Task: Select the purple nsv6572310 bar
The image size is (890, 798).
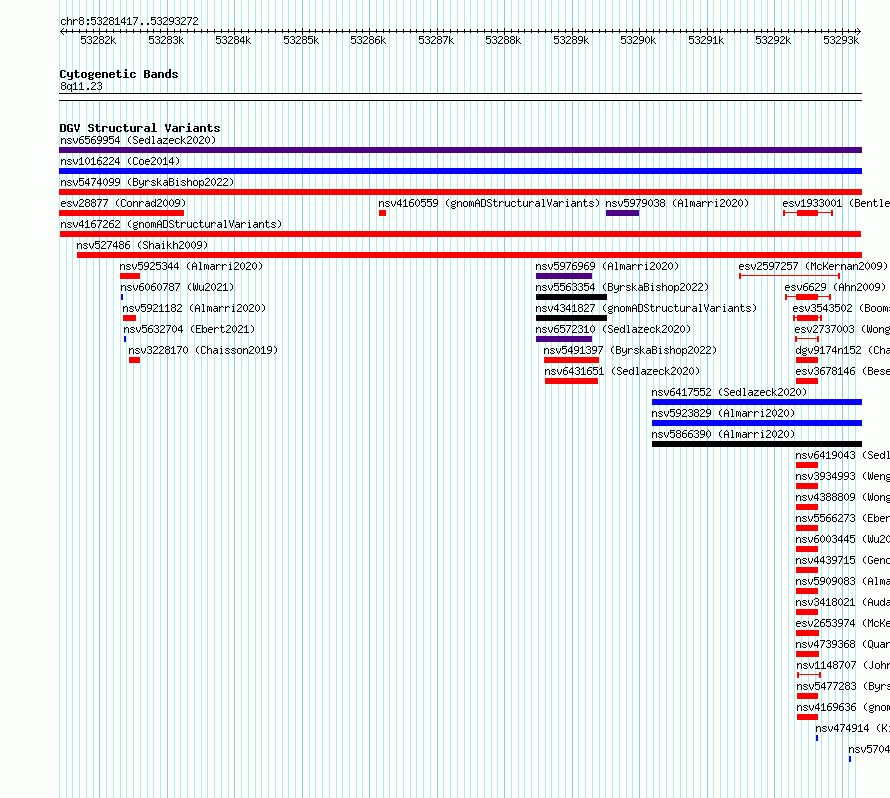Action: 564,339
